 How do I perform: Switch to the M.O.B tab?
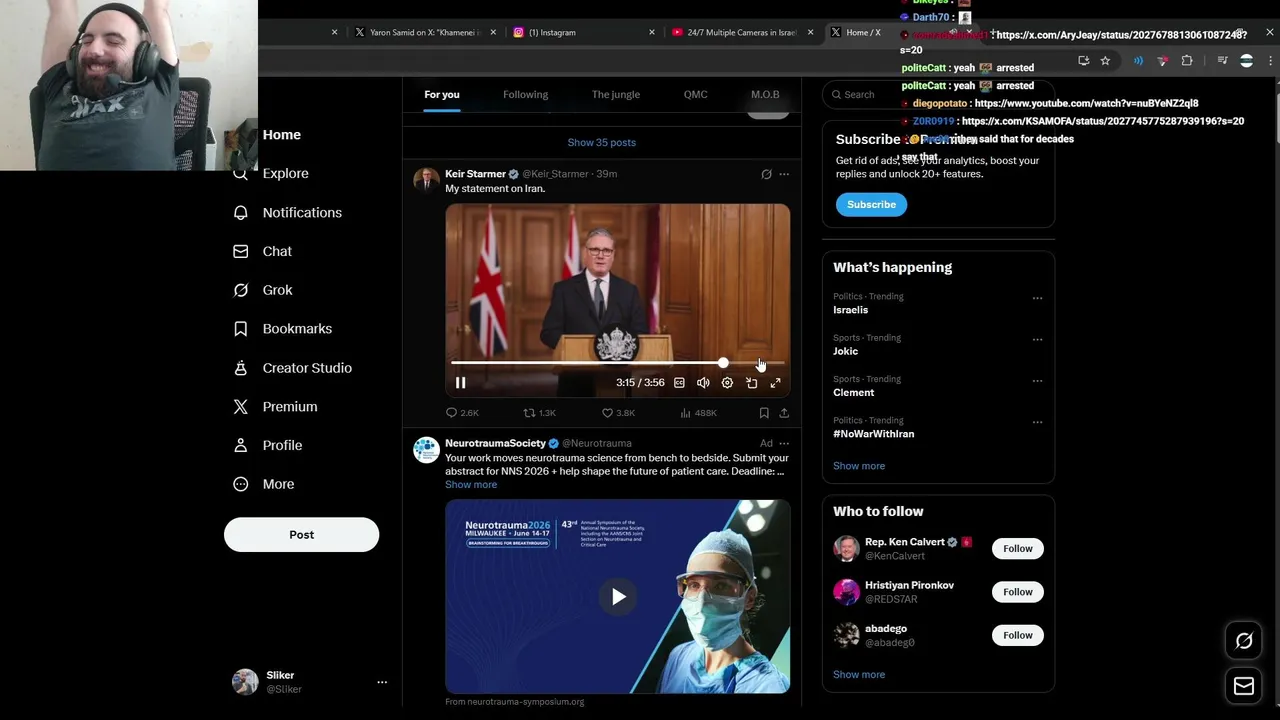point(765,94)
